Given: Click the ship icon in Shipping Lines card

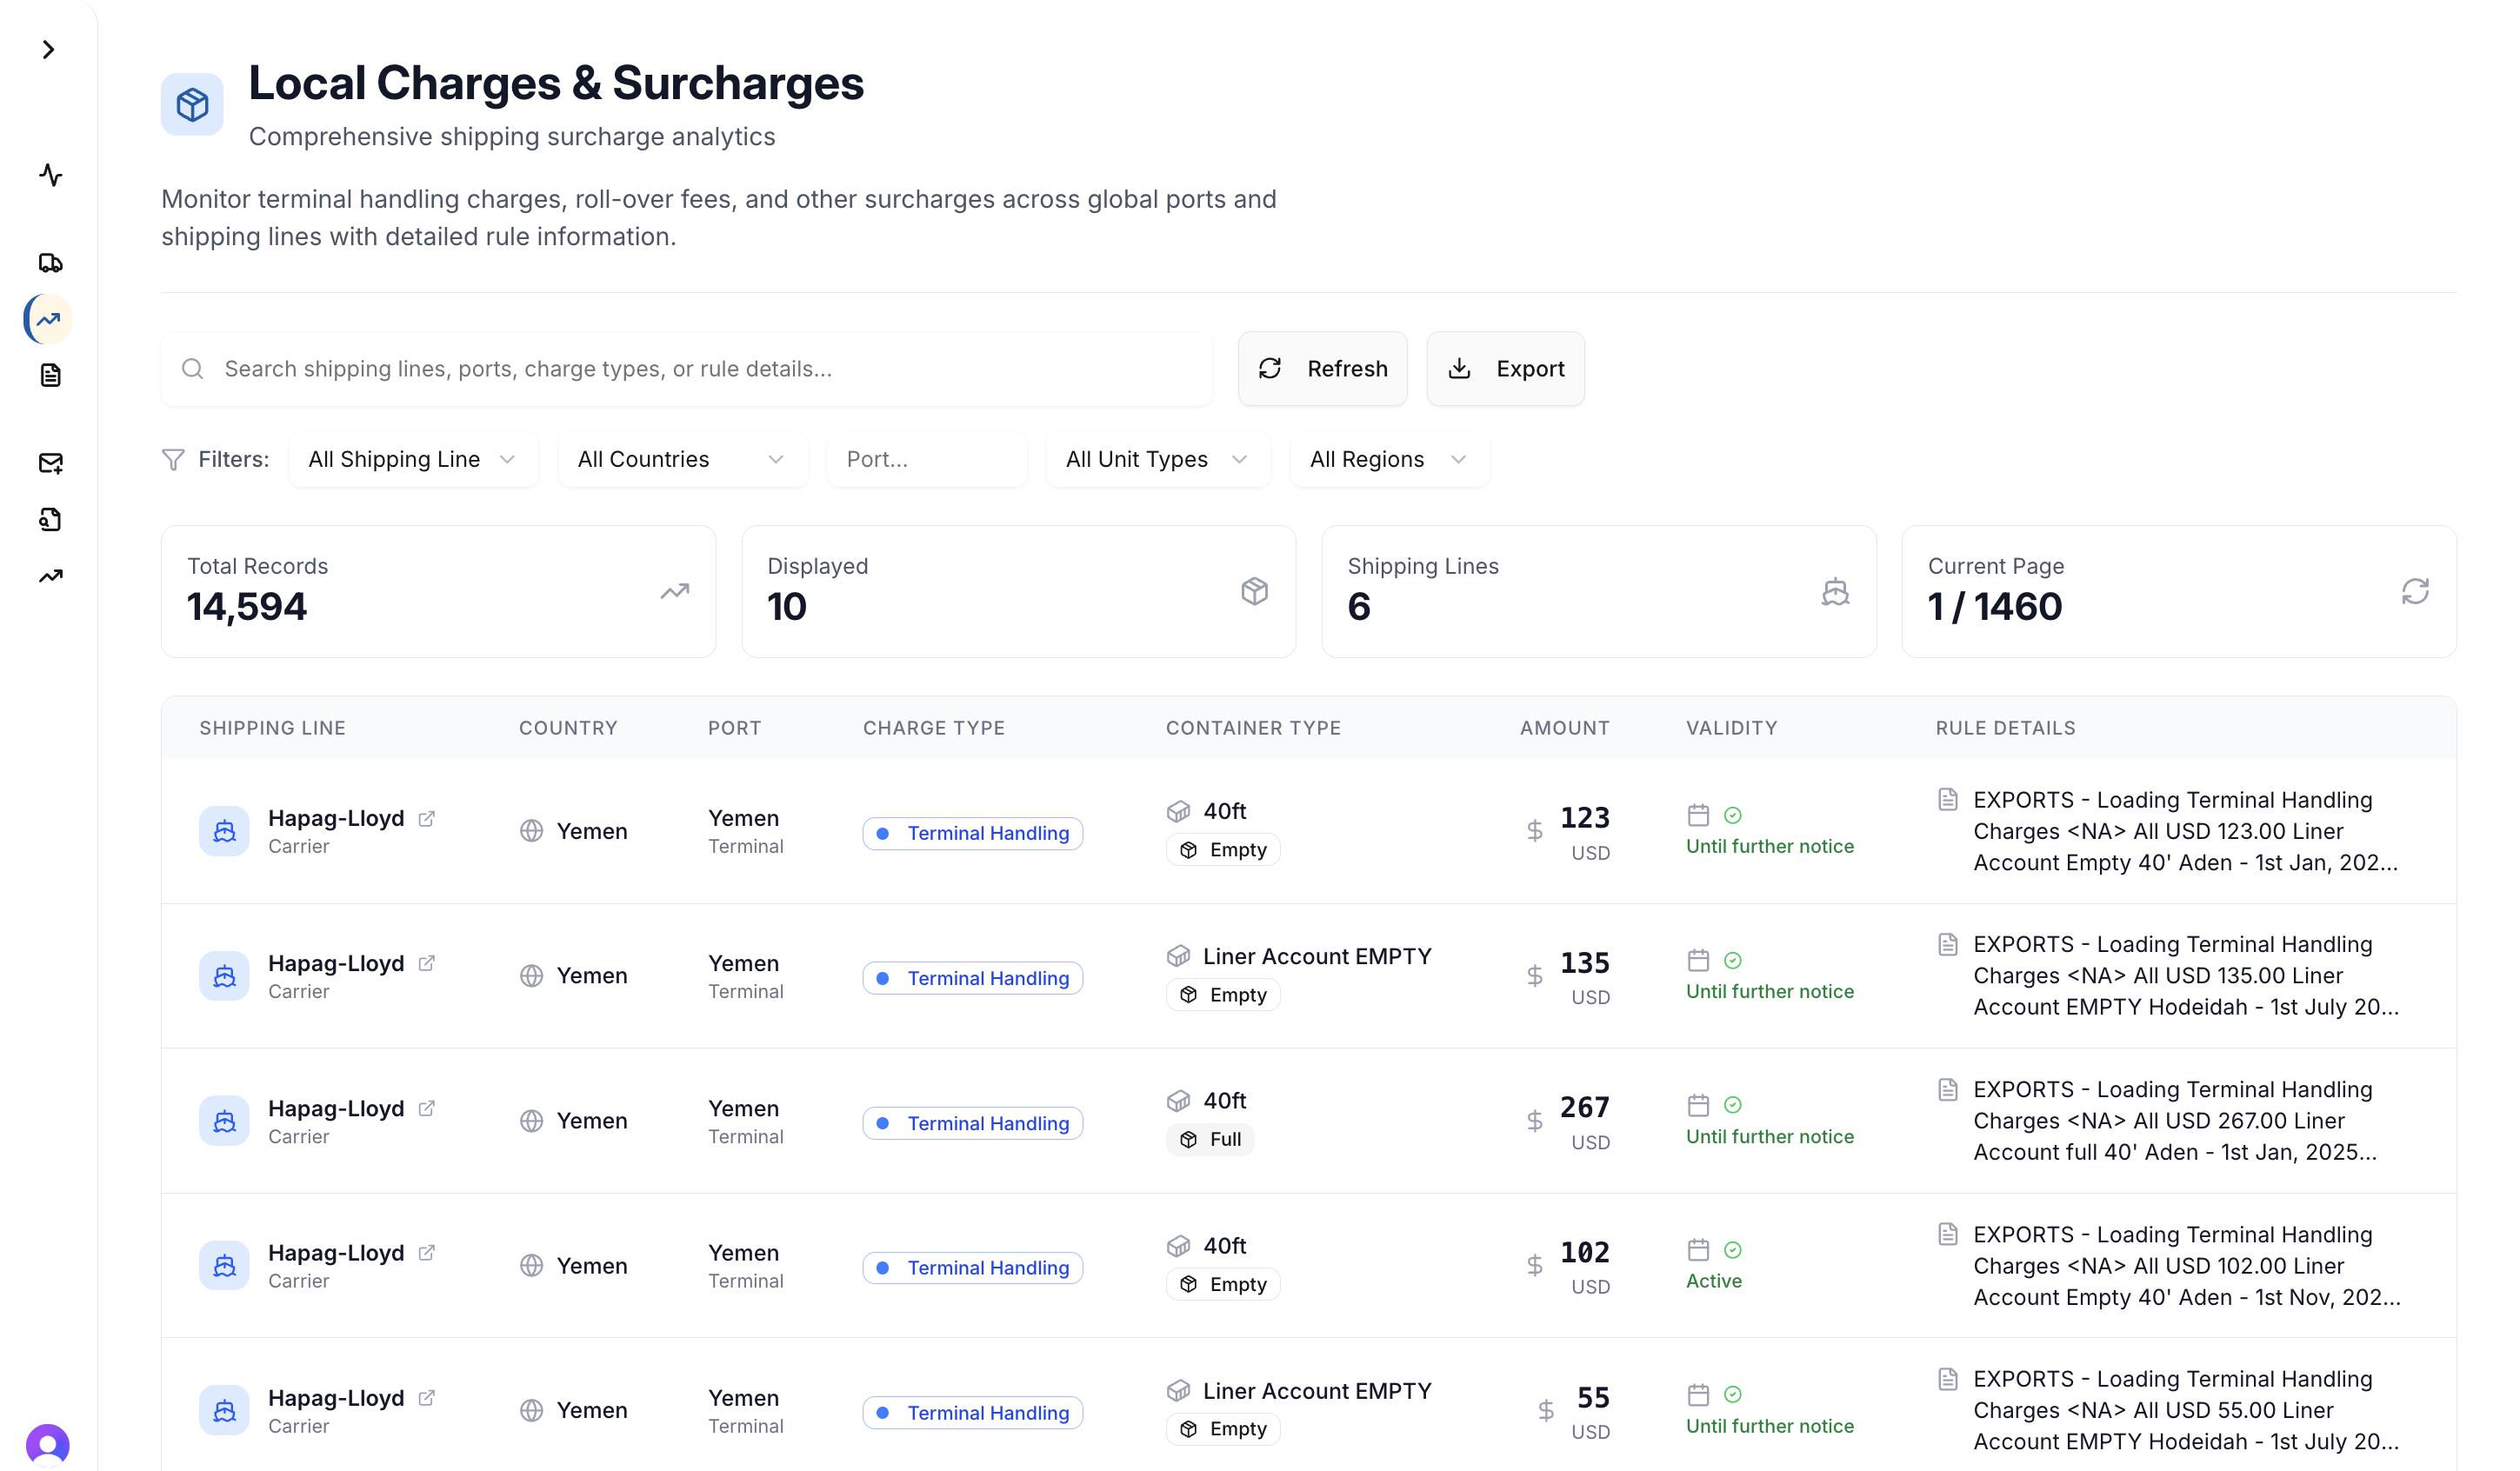Looking at the screenshot, I should point(1835,591).
